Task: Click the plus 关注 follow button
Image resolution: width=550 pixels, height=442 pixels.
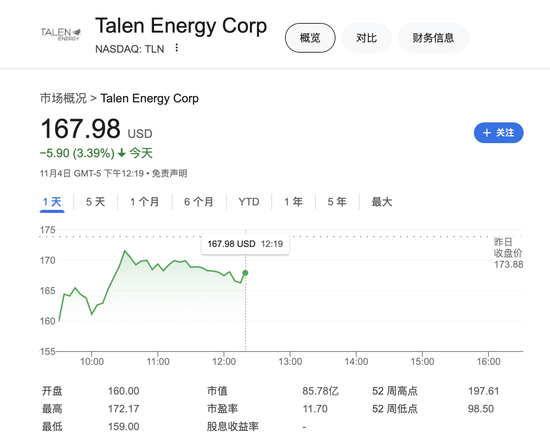Action: pos(498,133)
